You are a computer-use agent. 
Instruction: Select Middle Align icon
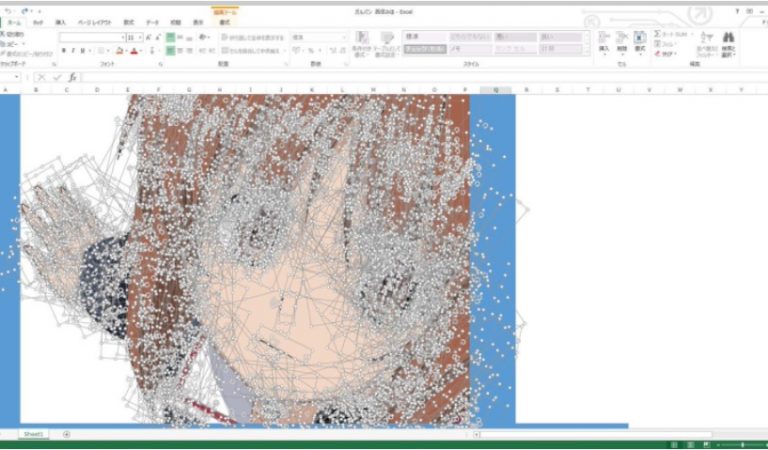pyautogui.click(x=180, y=37)
